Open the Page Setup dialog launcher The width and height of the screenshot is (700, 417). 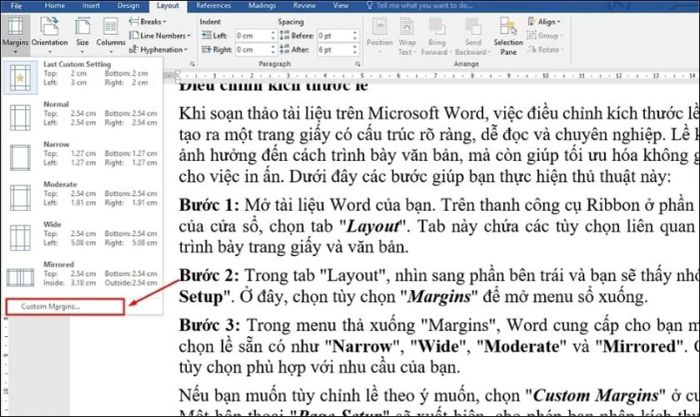pos(192,64)
